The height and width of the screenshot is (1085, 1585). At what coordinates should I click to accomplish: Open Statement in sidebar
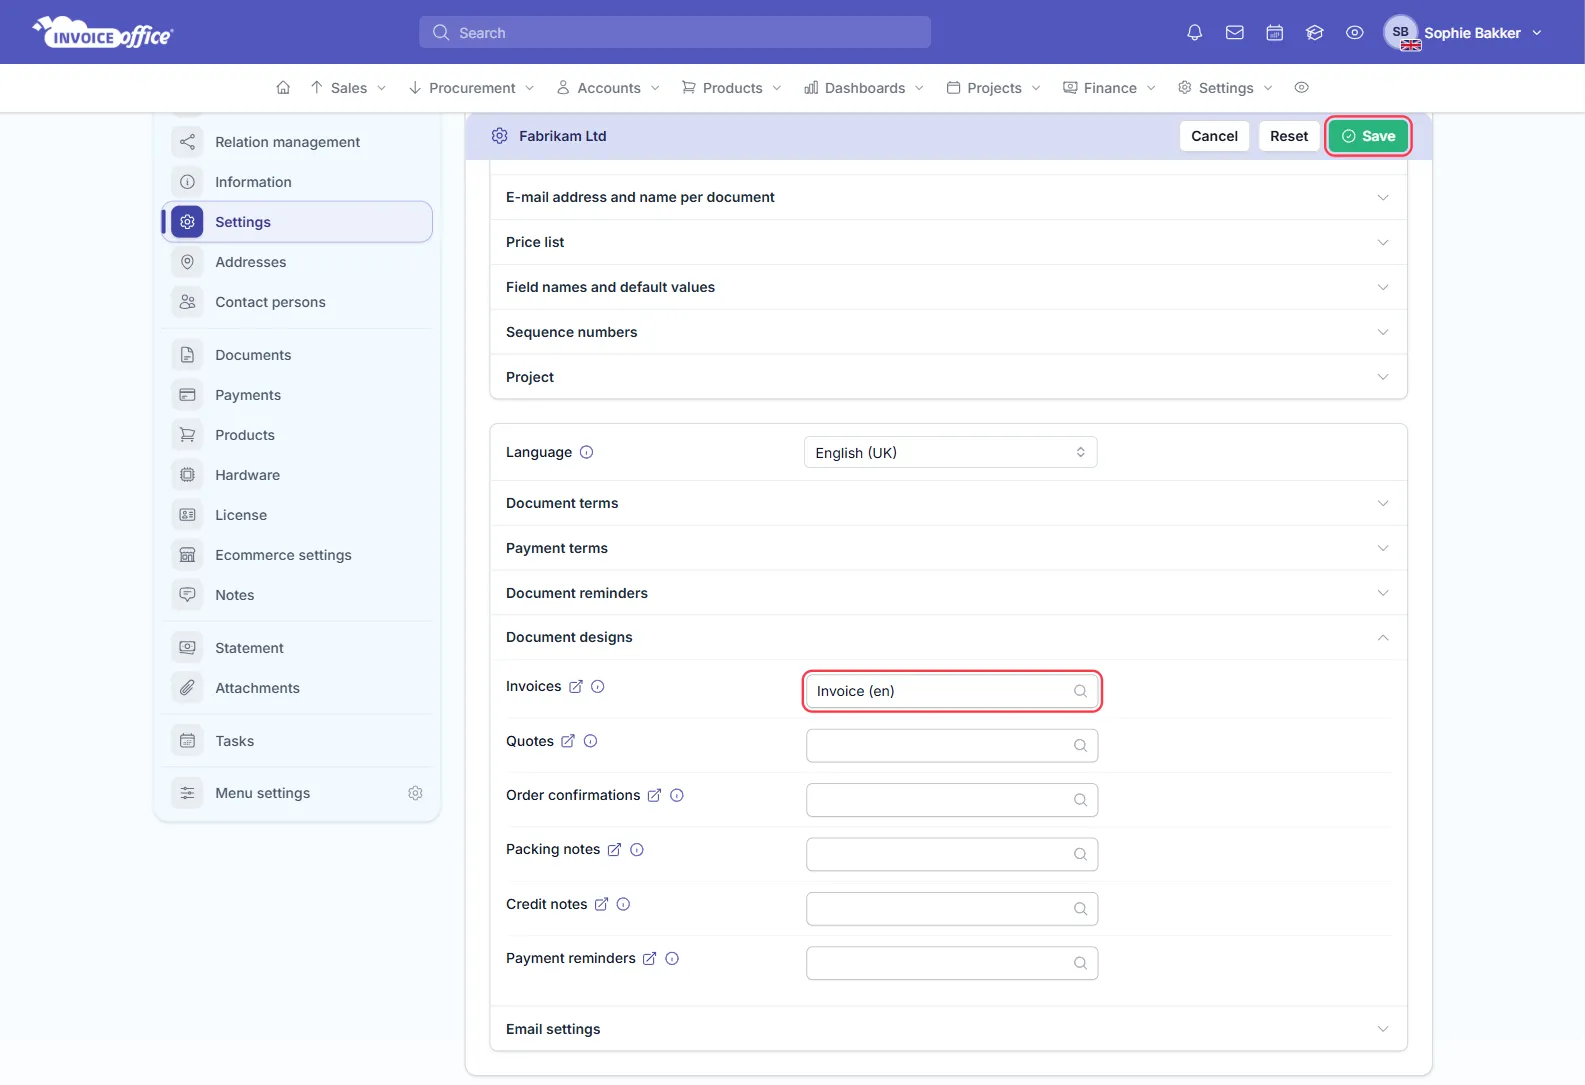297,648
